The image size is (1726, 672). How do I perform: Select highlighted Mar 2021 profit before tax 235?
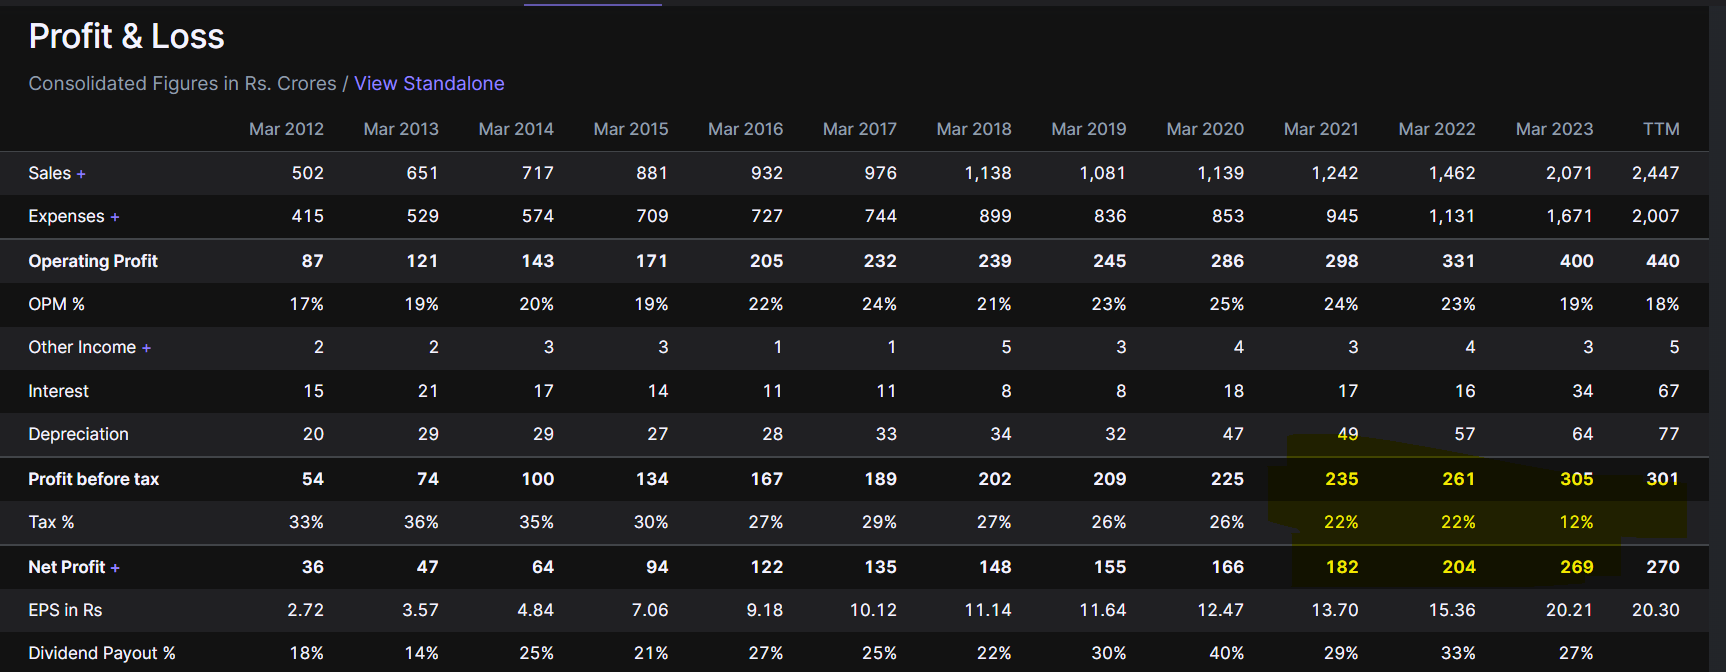click(1341, 479)
